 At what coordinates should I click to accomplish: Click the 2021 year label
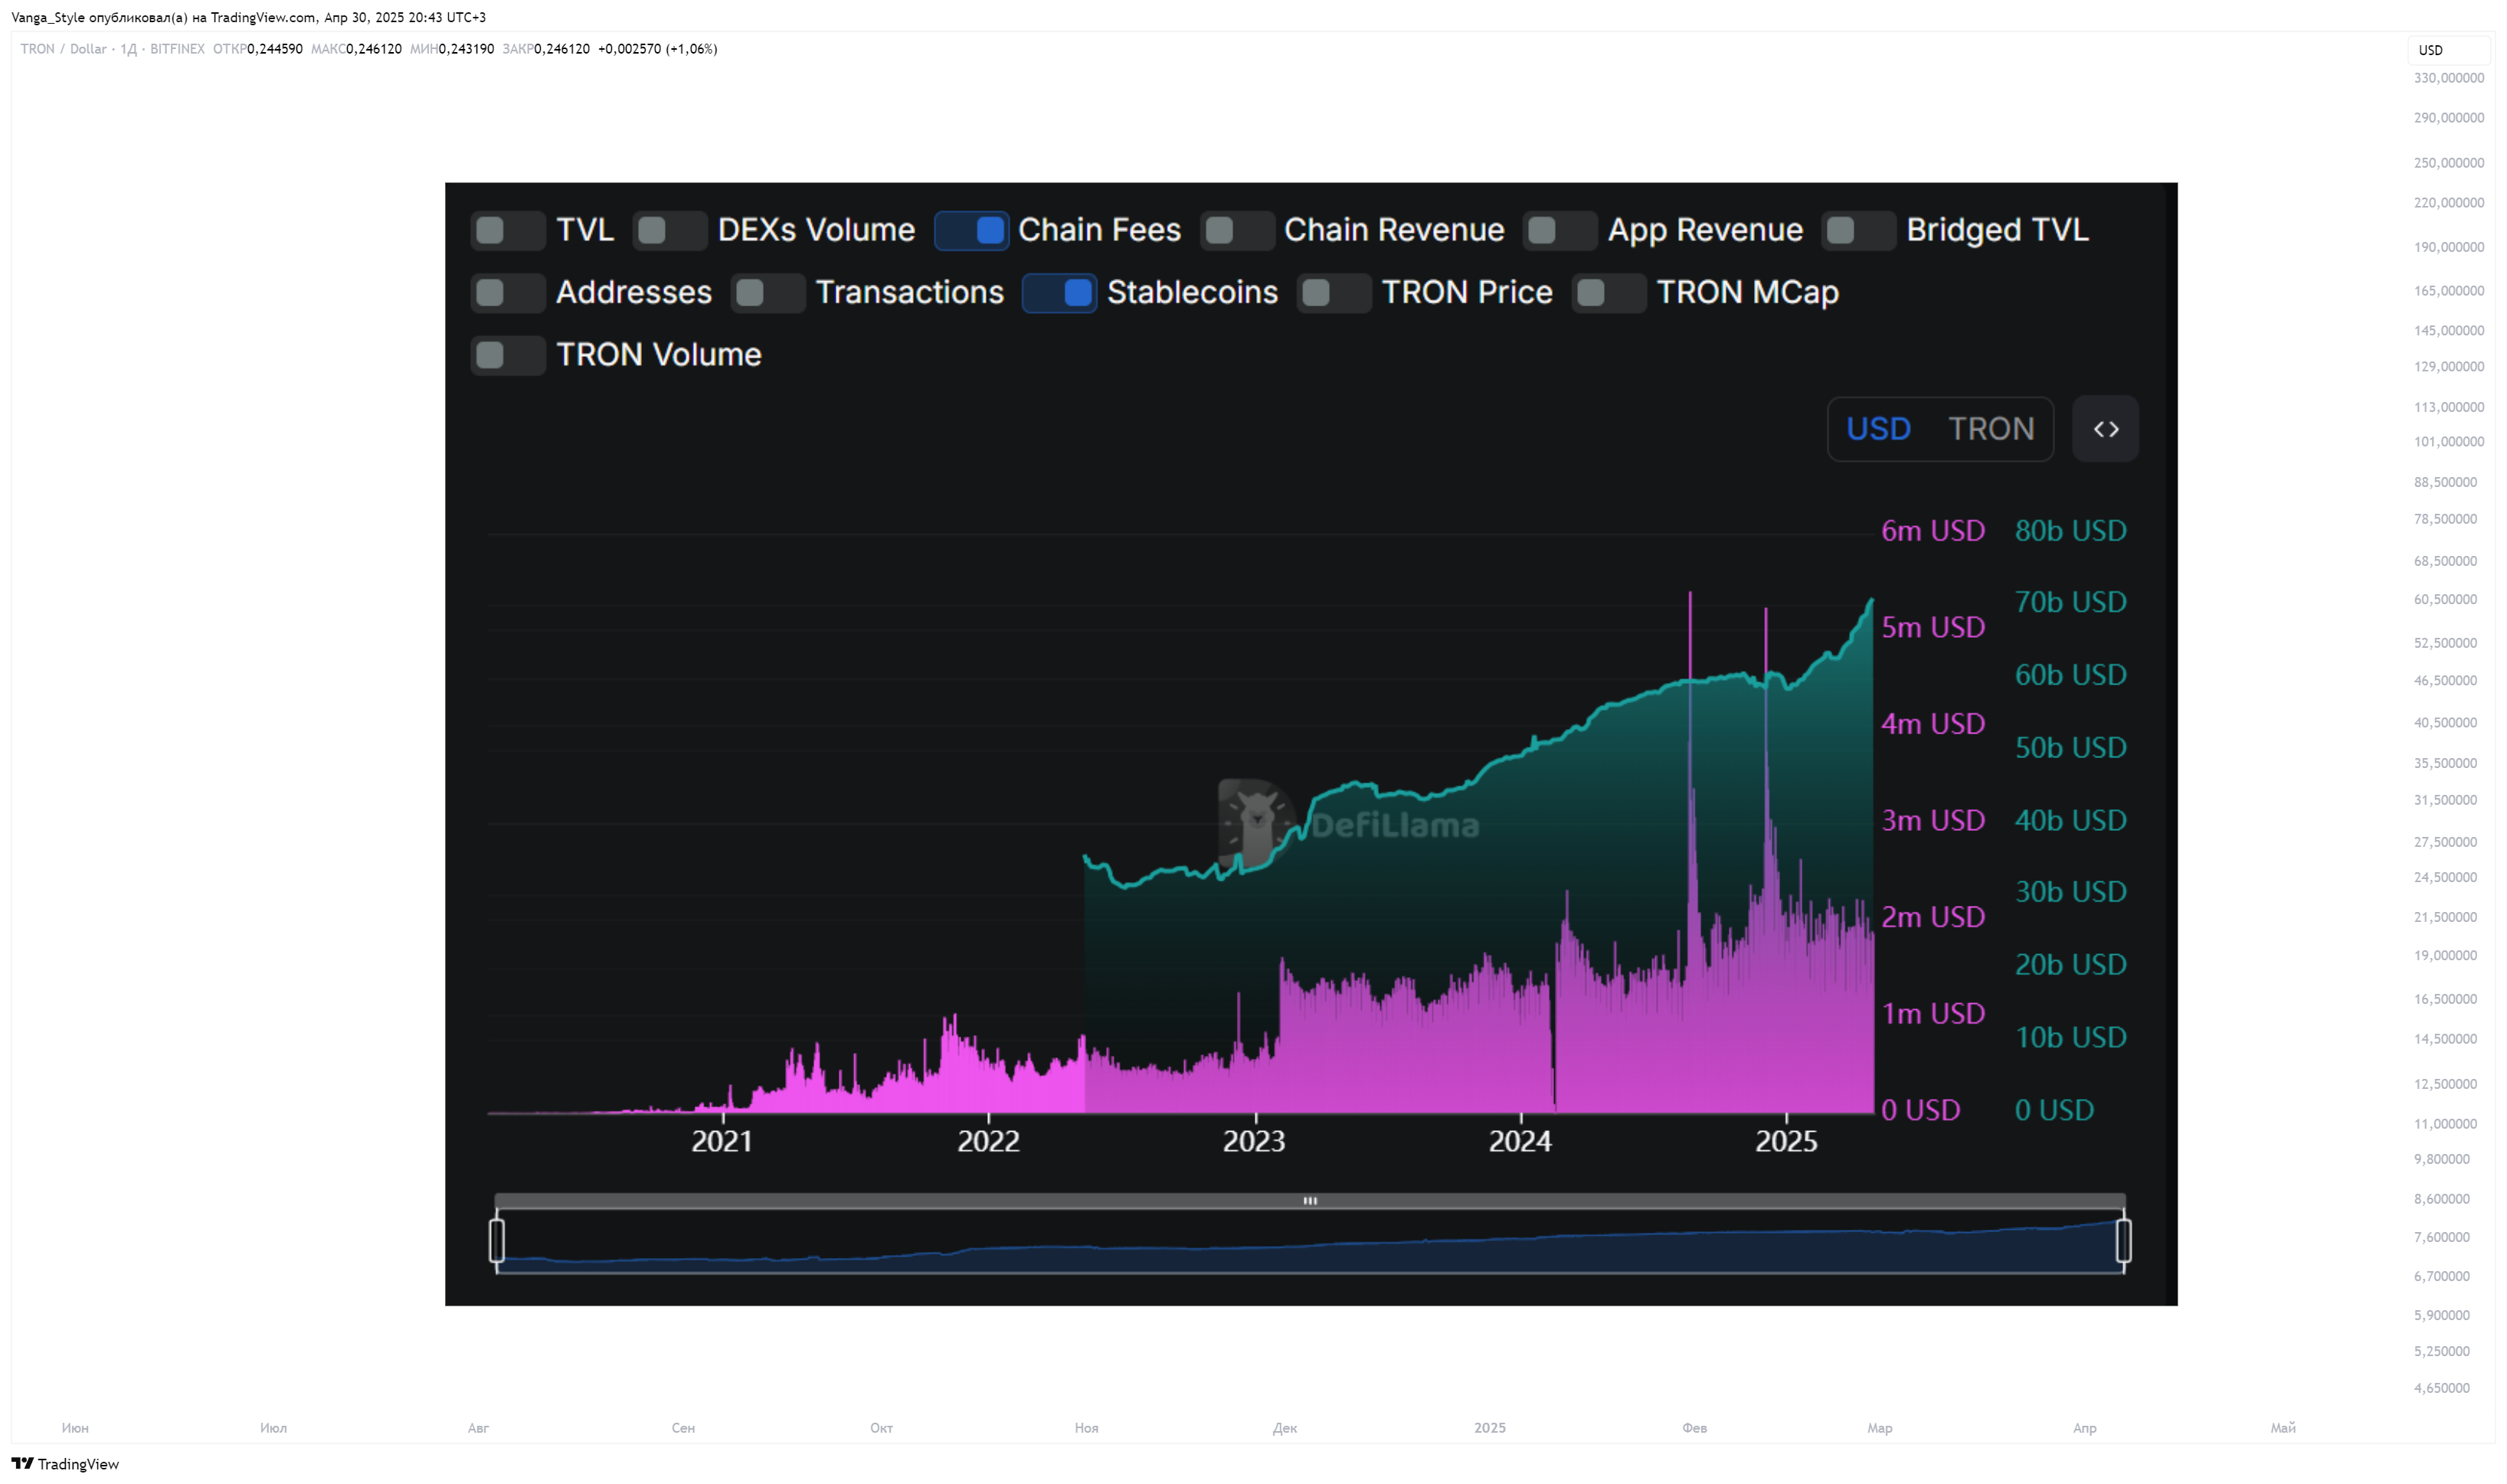point(722,1142)
